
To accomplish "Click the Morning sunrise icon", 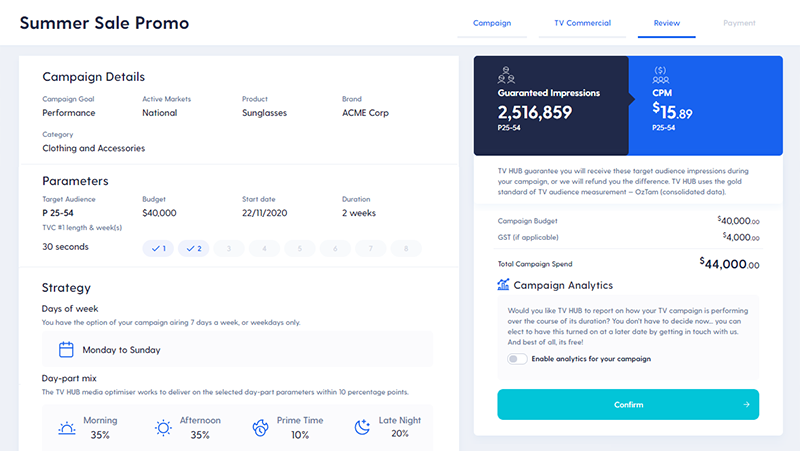I will [67, 428].
